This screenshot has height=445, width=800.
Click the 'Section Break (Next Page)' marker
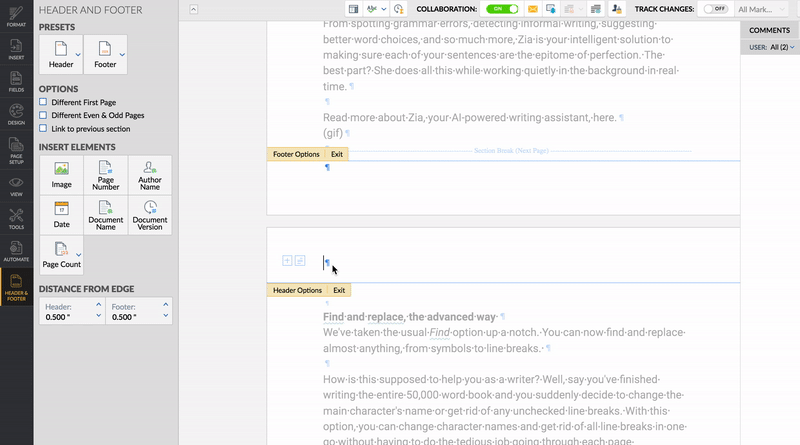click(x=511, y=151)
